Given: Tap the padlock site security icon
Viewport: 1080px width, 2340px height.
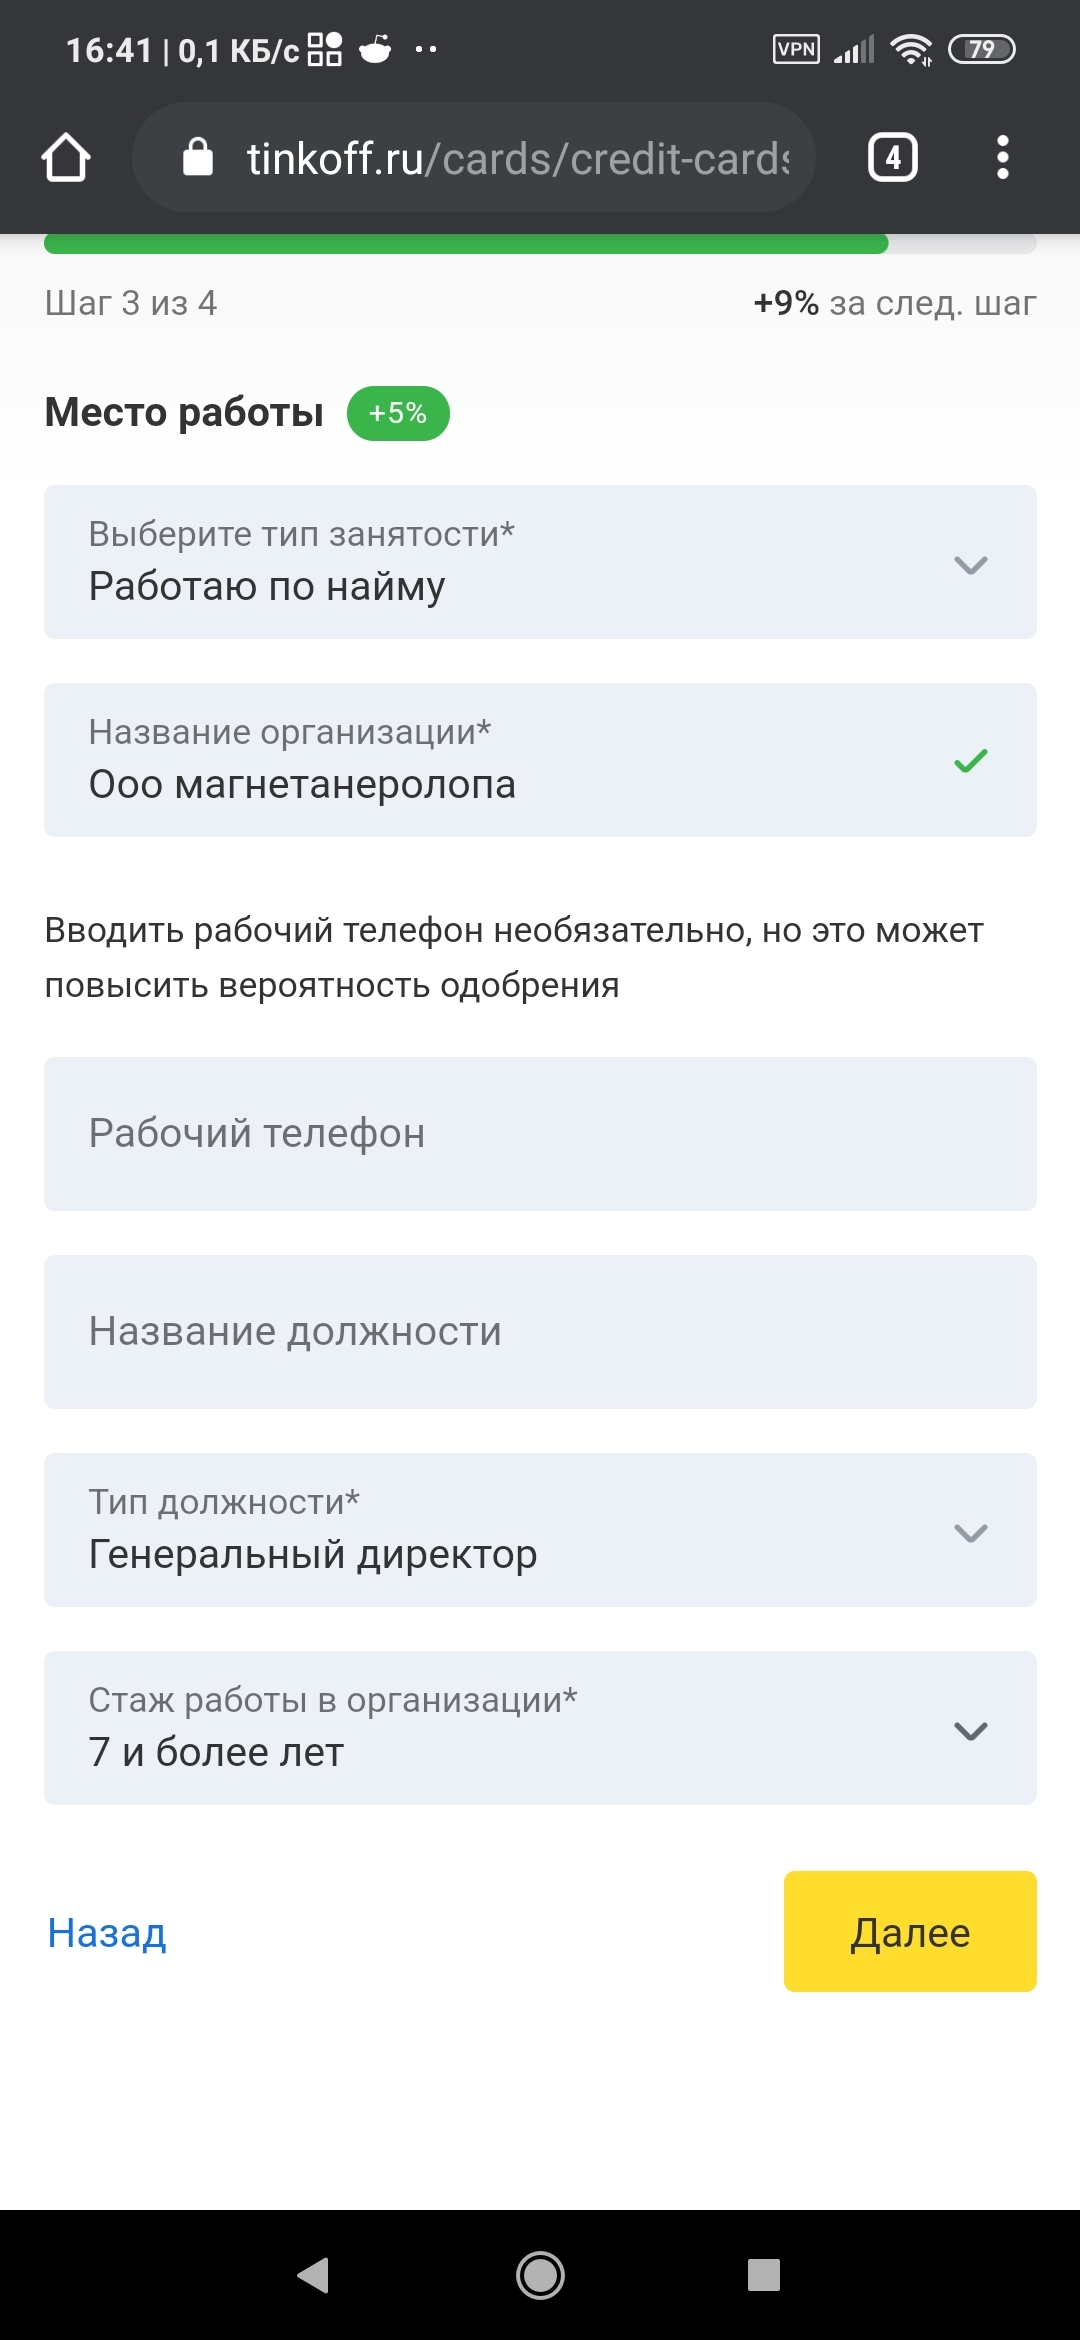Looking at the screenshot, I should (x=198, y=158).
